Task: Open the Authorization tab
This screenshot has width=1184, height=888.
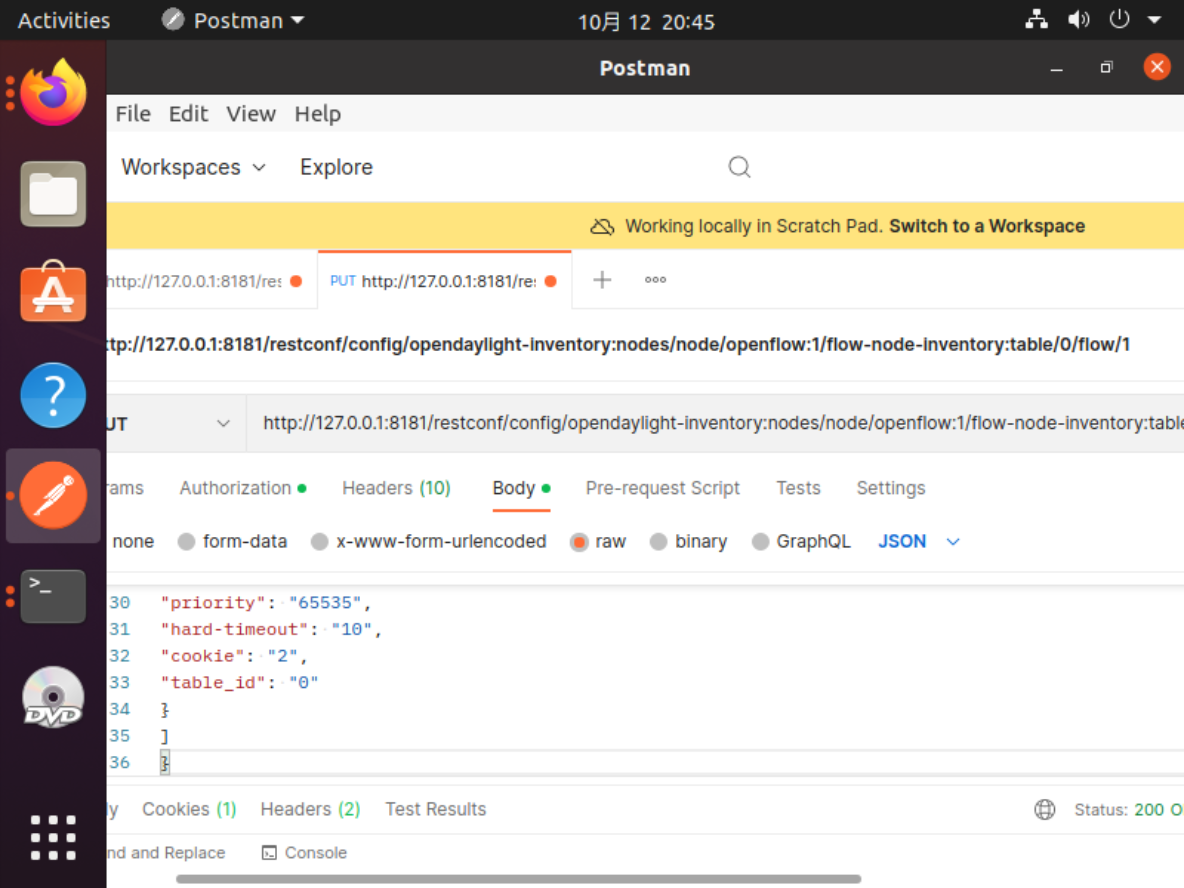Action: coord(236,488)
